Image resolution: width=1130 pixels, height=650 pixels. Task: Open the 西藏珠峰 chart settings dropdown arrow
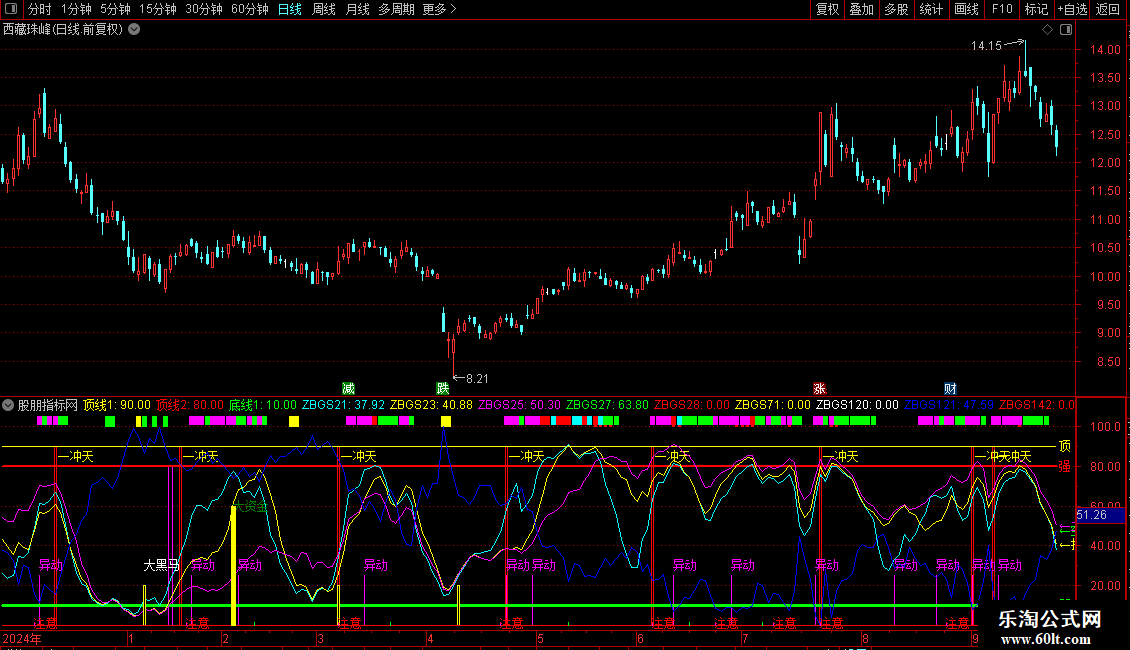[134, 30]
